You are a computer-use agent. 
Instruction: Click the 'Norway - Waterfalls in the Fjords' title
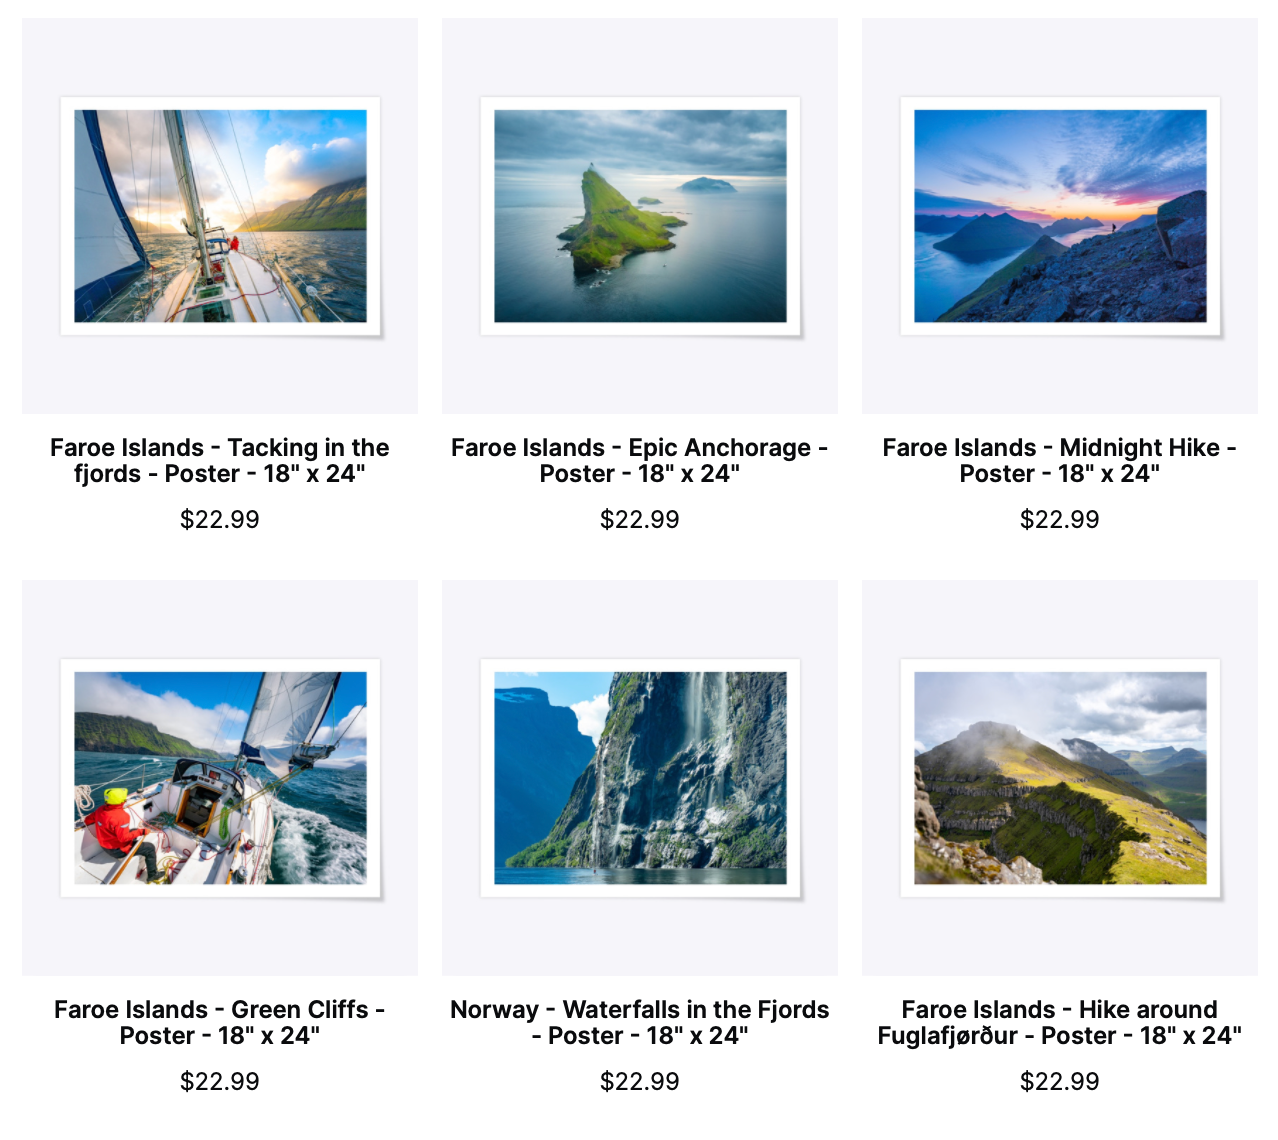click(640, 1023)
